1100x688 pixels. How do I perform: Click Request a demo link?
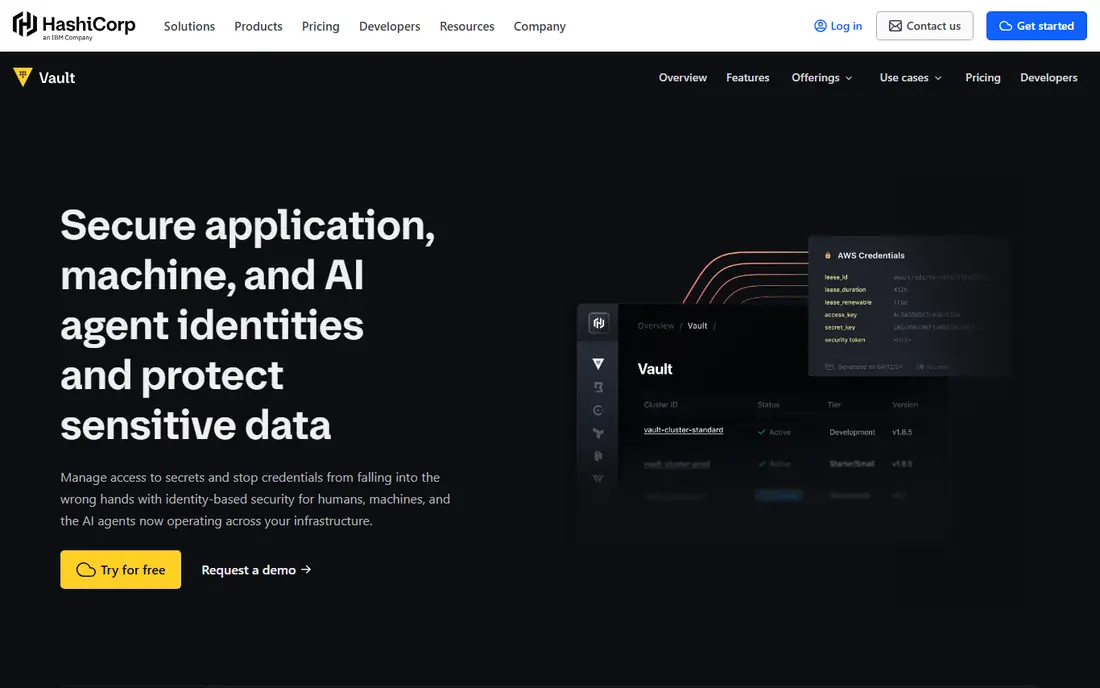256,570
